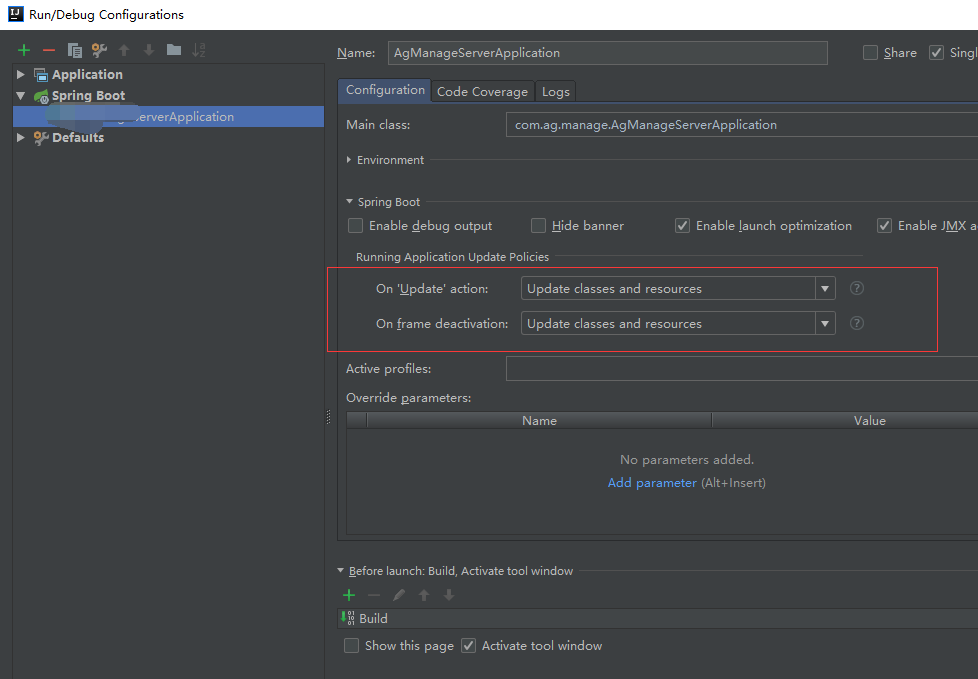This screenshot has height=679, width=978.
Task: Add a new run configuration
Action: point(23,49)
